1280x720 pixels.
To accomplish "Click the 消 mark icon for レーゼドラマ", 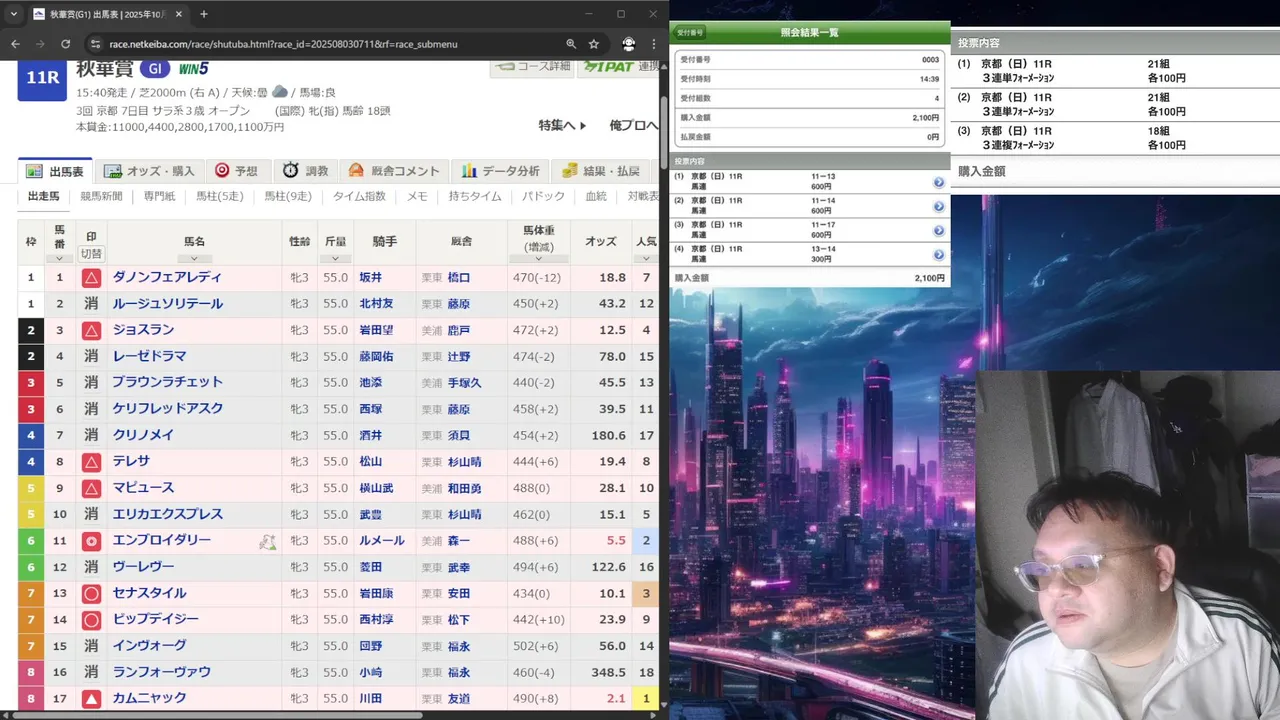I will click(x=91, y=356).
